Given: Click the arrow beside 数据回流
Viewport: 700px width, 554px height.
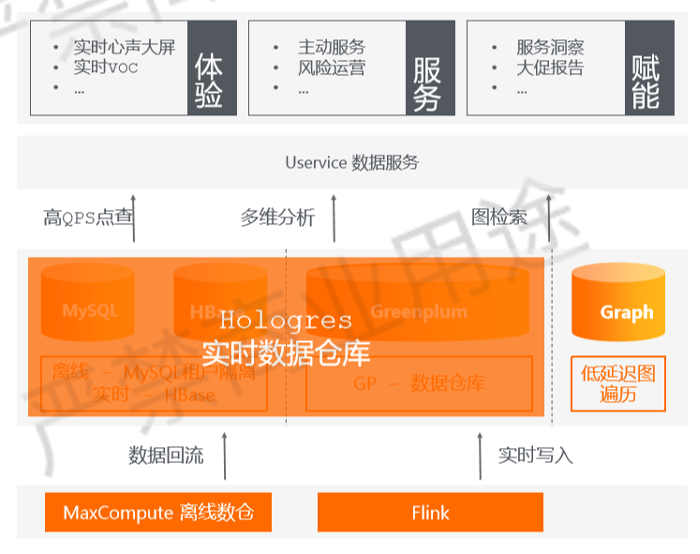Looking at the screenshot, I should pyautogui.click(x=225, y=456).
